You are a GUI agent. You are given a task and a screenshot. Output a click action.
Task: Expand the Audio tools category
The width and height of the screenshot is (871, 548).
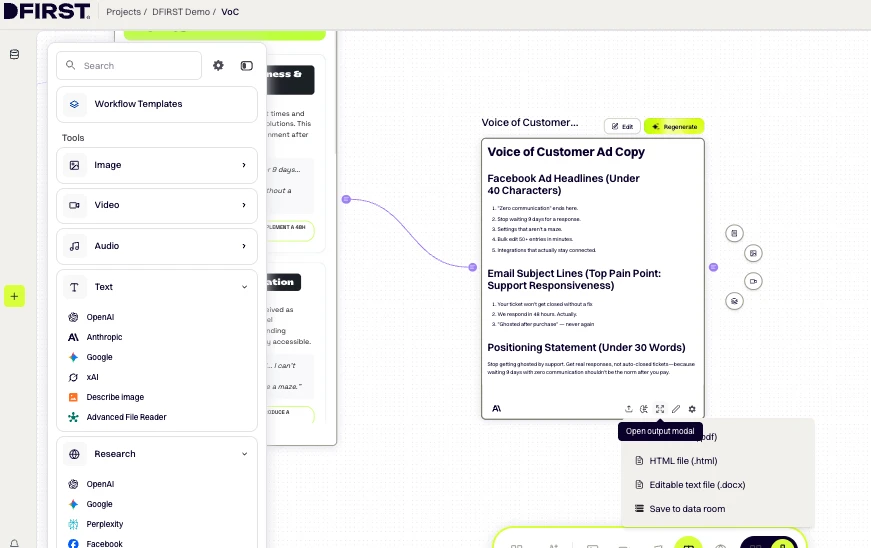(x=157, y=246)
